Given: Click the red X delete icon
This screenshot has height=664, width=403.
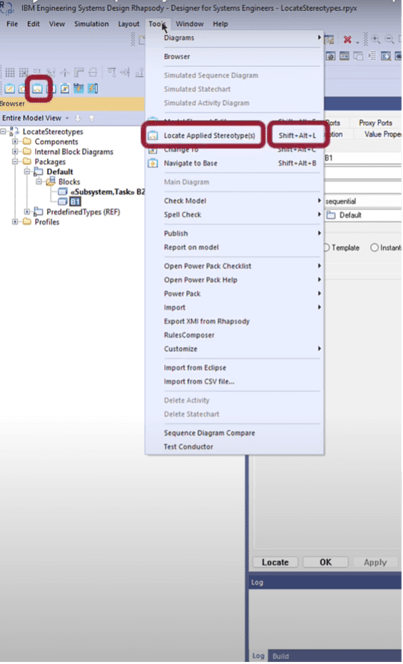Looking at the screenshot, I should tap(348, 40).
